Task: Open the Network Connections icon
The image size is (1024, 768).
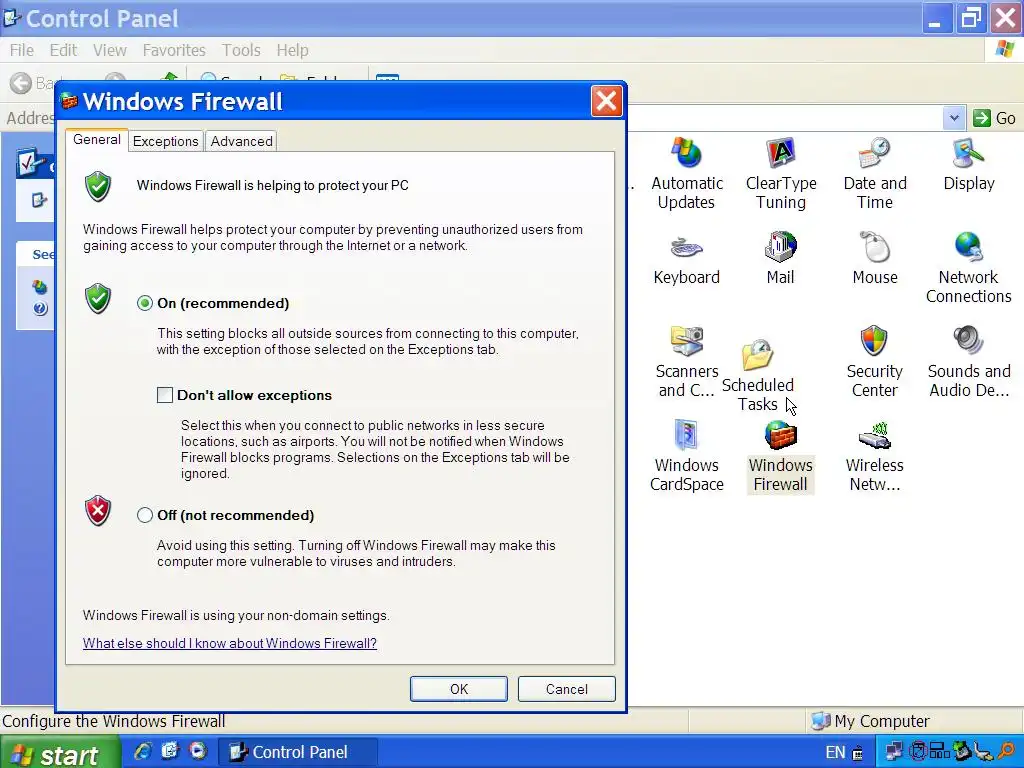Action: [968, 247]
